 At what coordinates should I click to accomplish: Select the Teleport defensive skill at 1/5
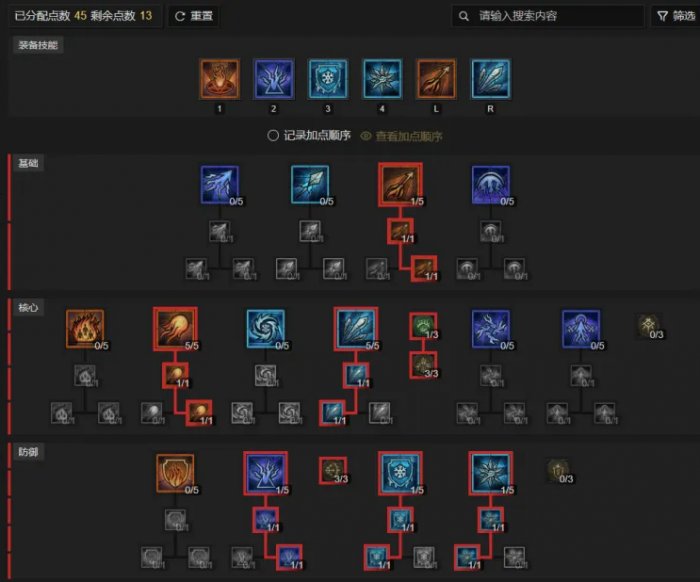click(266, 473)
